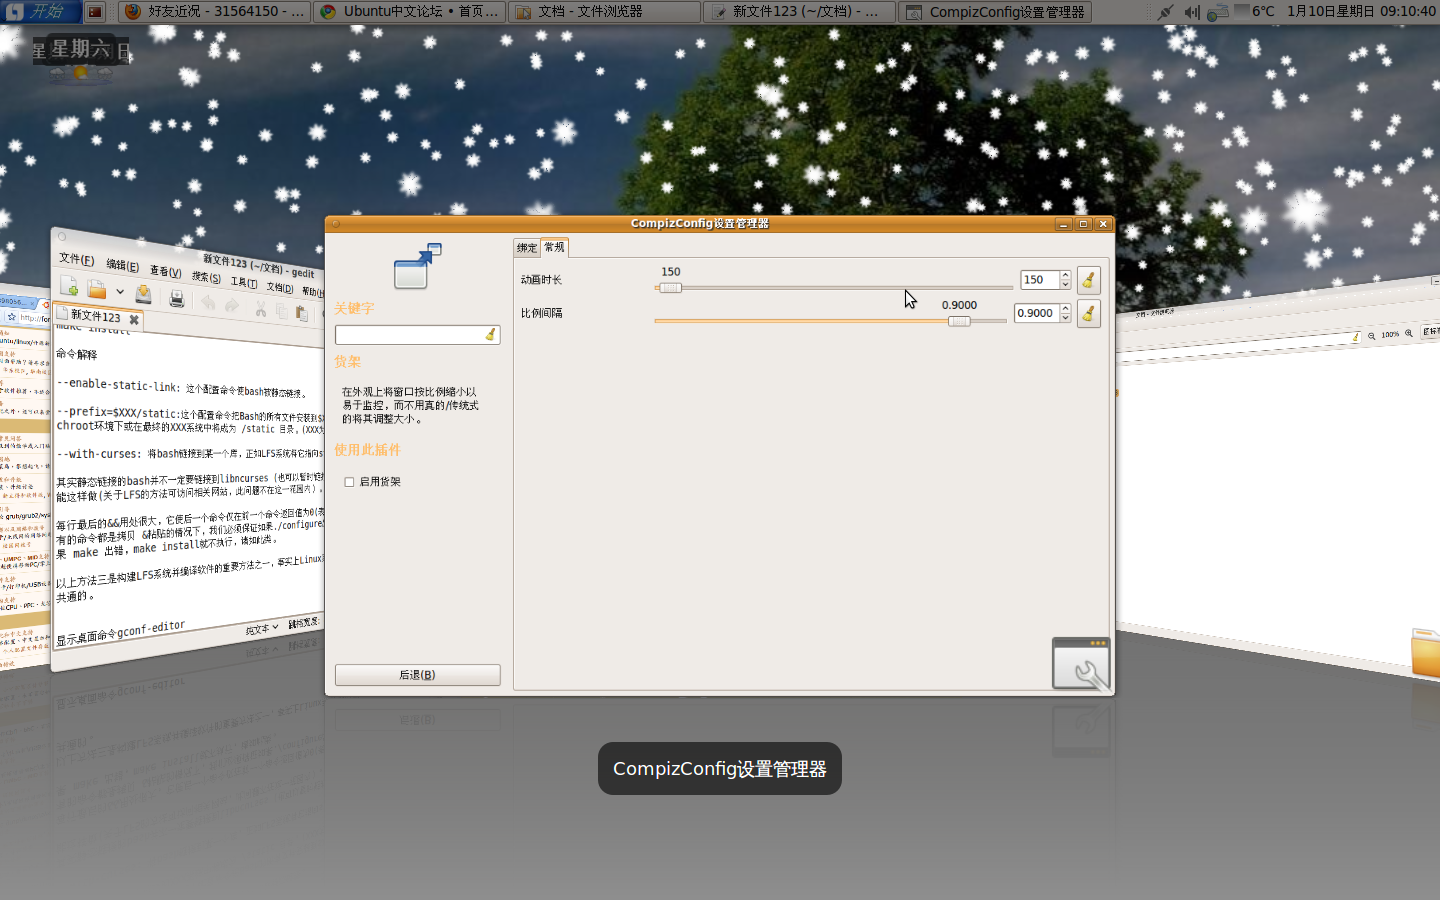Cut selection with gedit's scissors icon
The image size is (1440, 900).
tap(261, 309)
